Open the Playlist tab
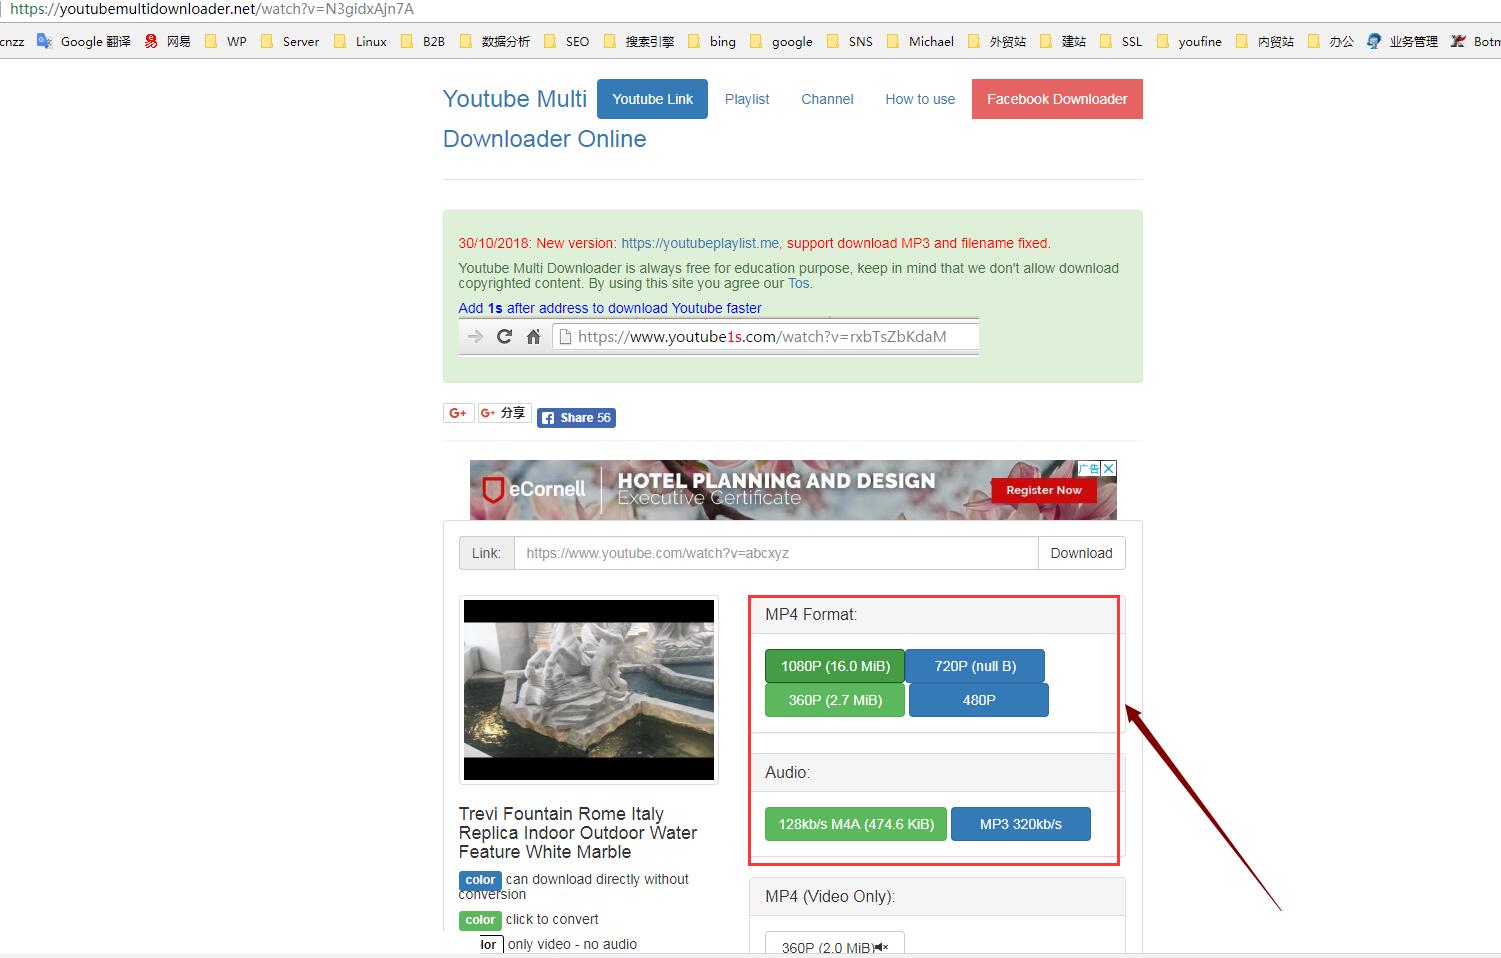 click(x=747, y=99)
